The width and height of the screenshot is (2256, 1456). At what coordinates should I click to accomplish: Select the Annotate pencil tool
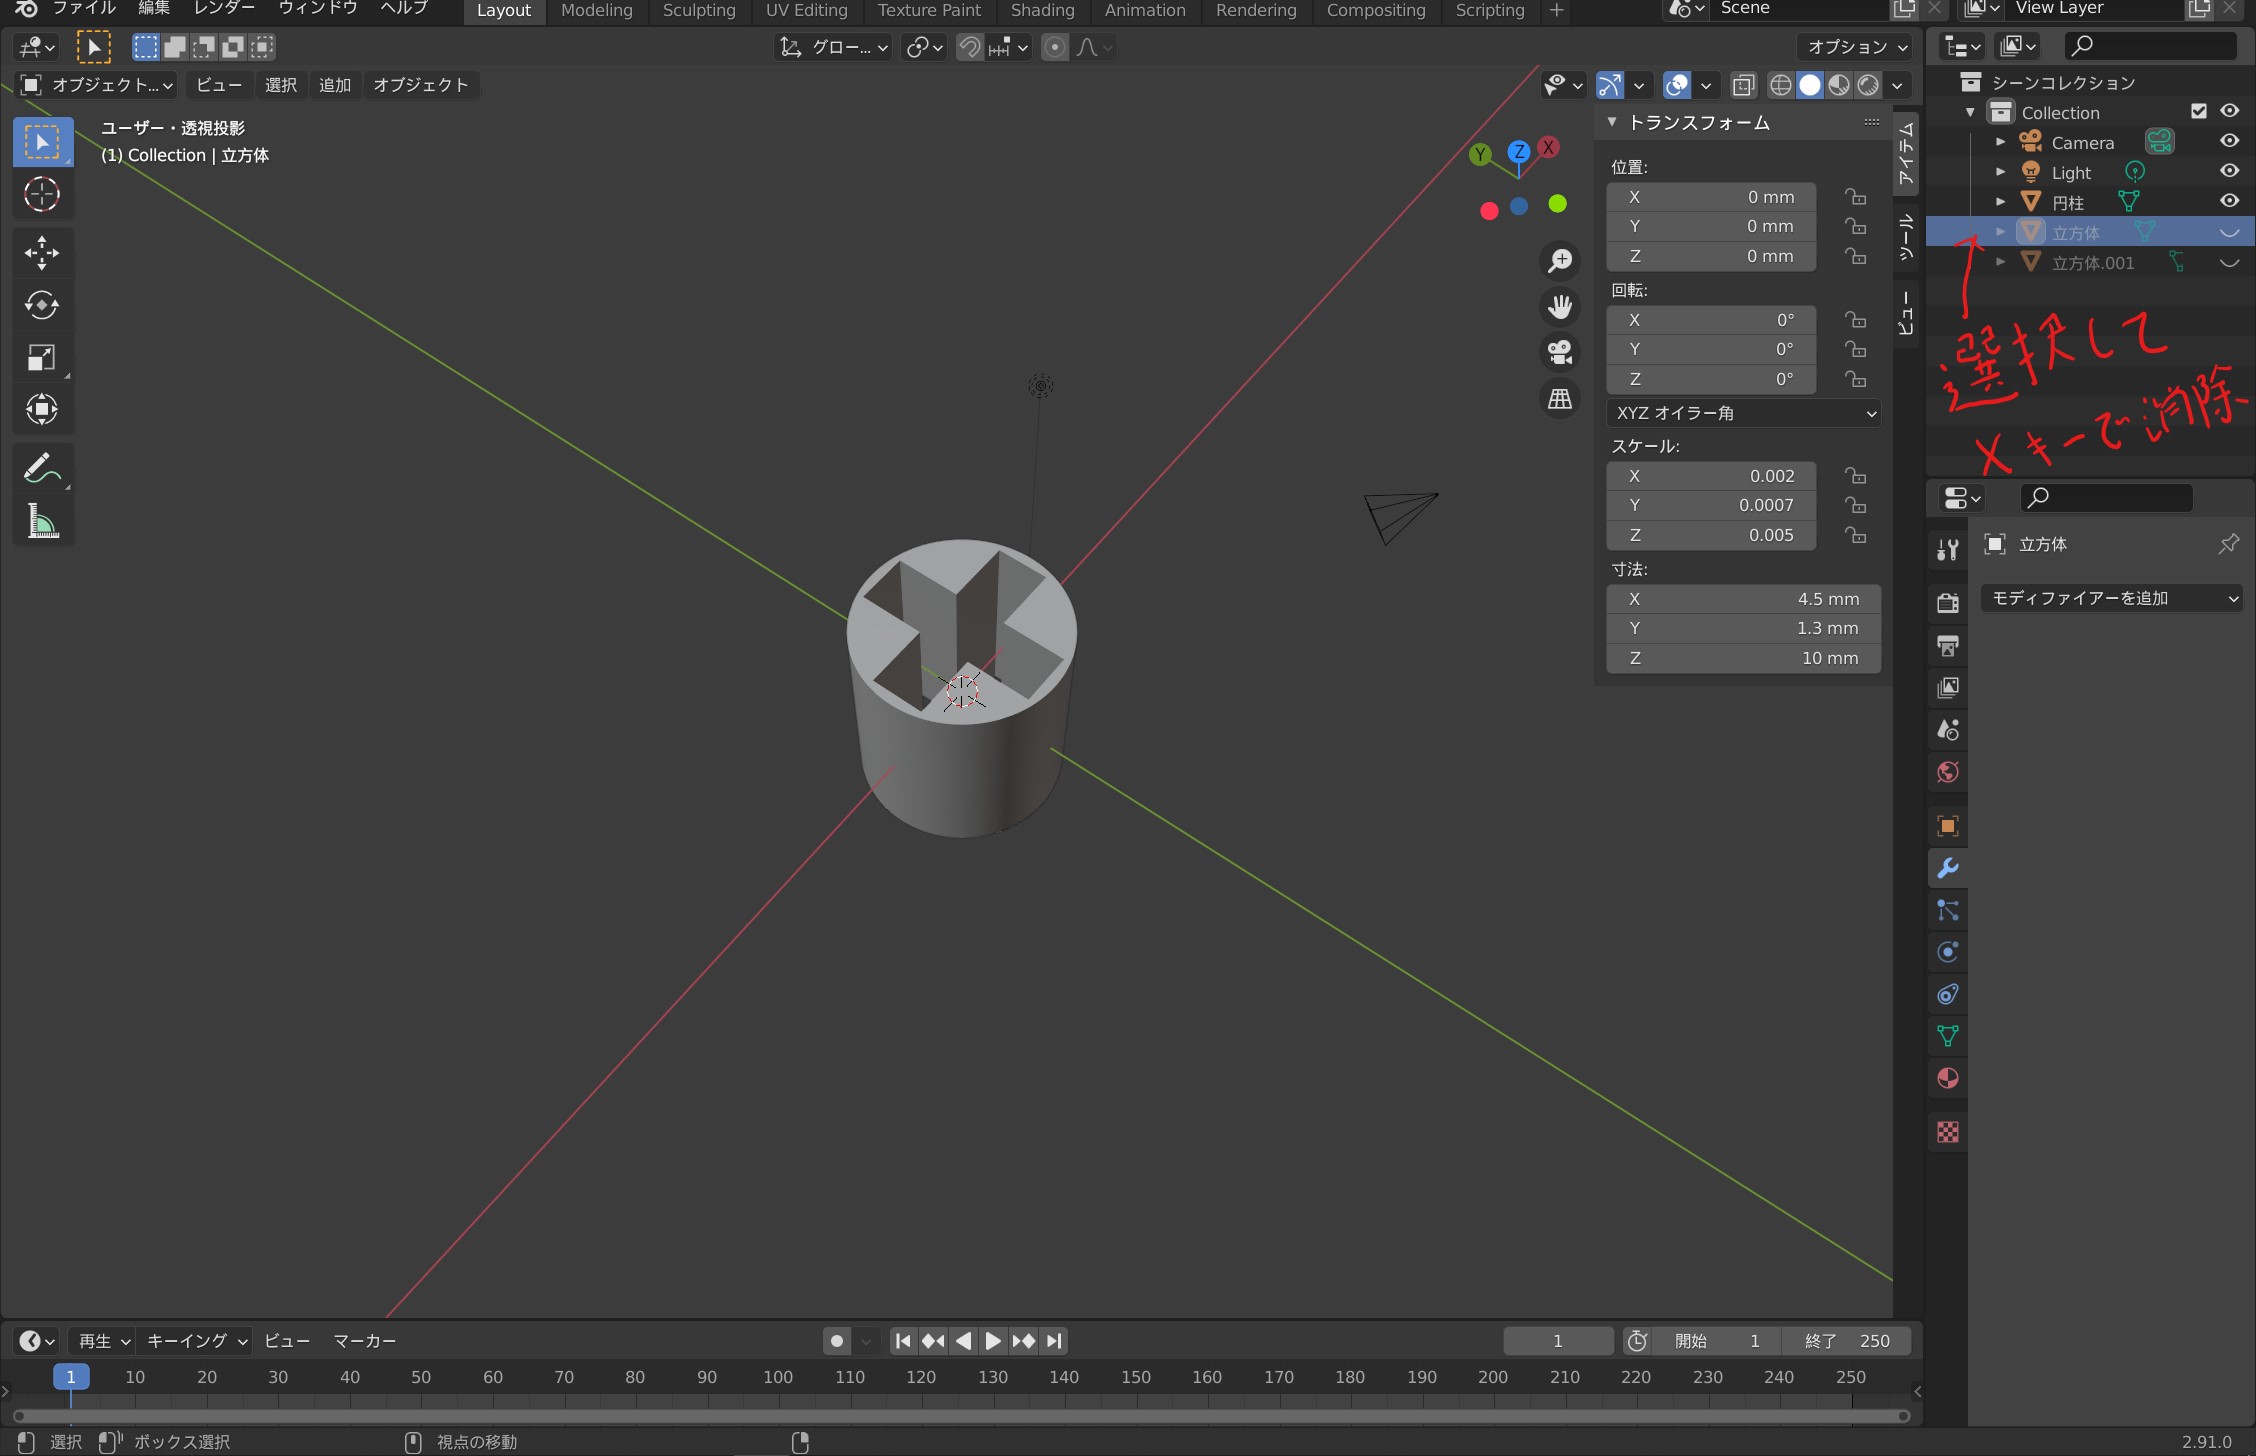(x=42, y=468)
